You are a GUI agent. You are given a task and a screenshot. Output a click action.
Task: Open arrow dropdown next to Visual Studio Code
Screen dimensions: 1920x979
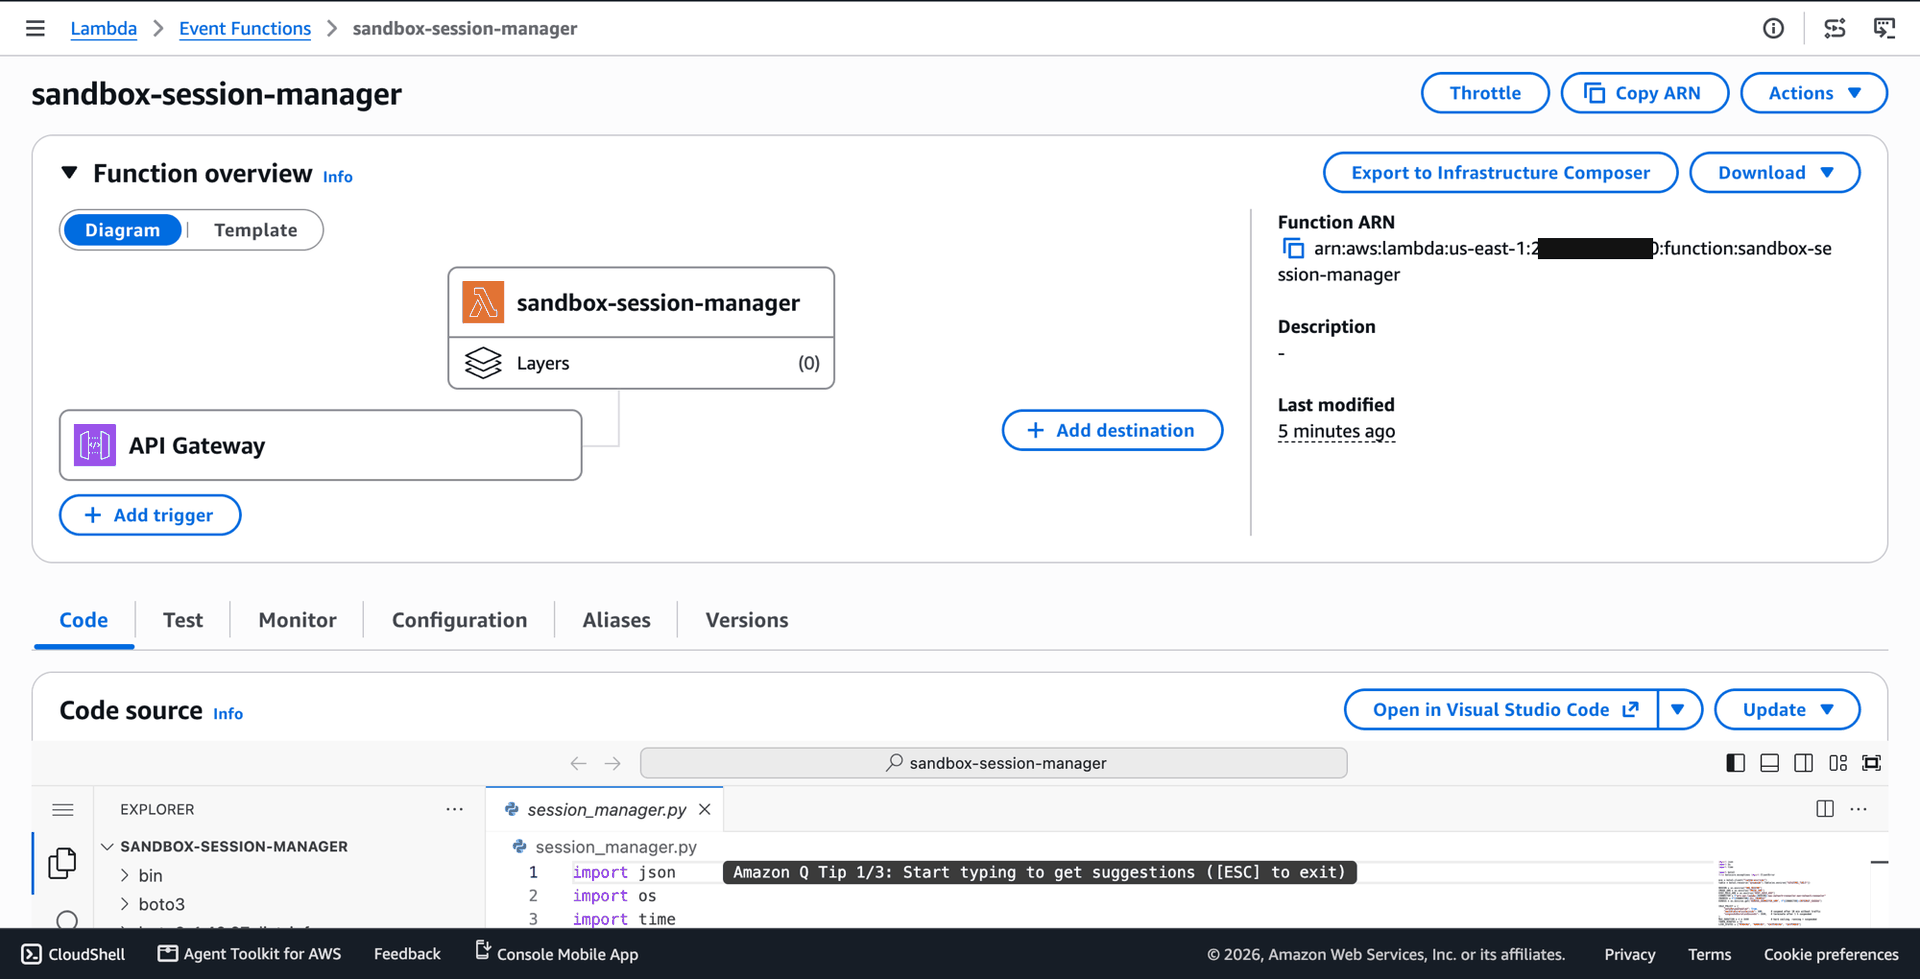pos(1679,710)
